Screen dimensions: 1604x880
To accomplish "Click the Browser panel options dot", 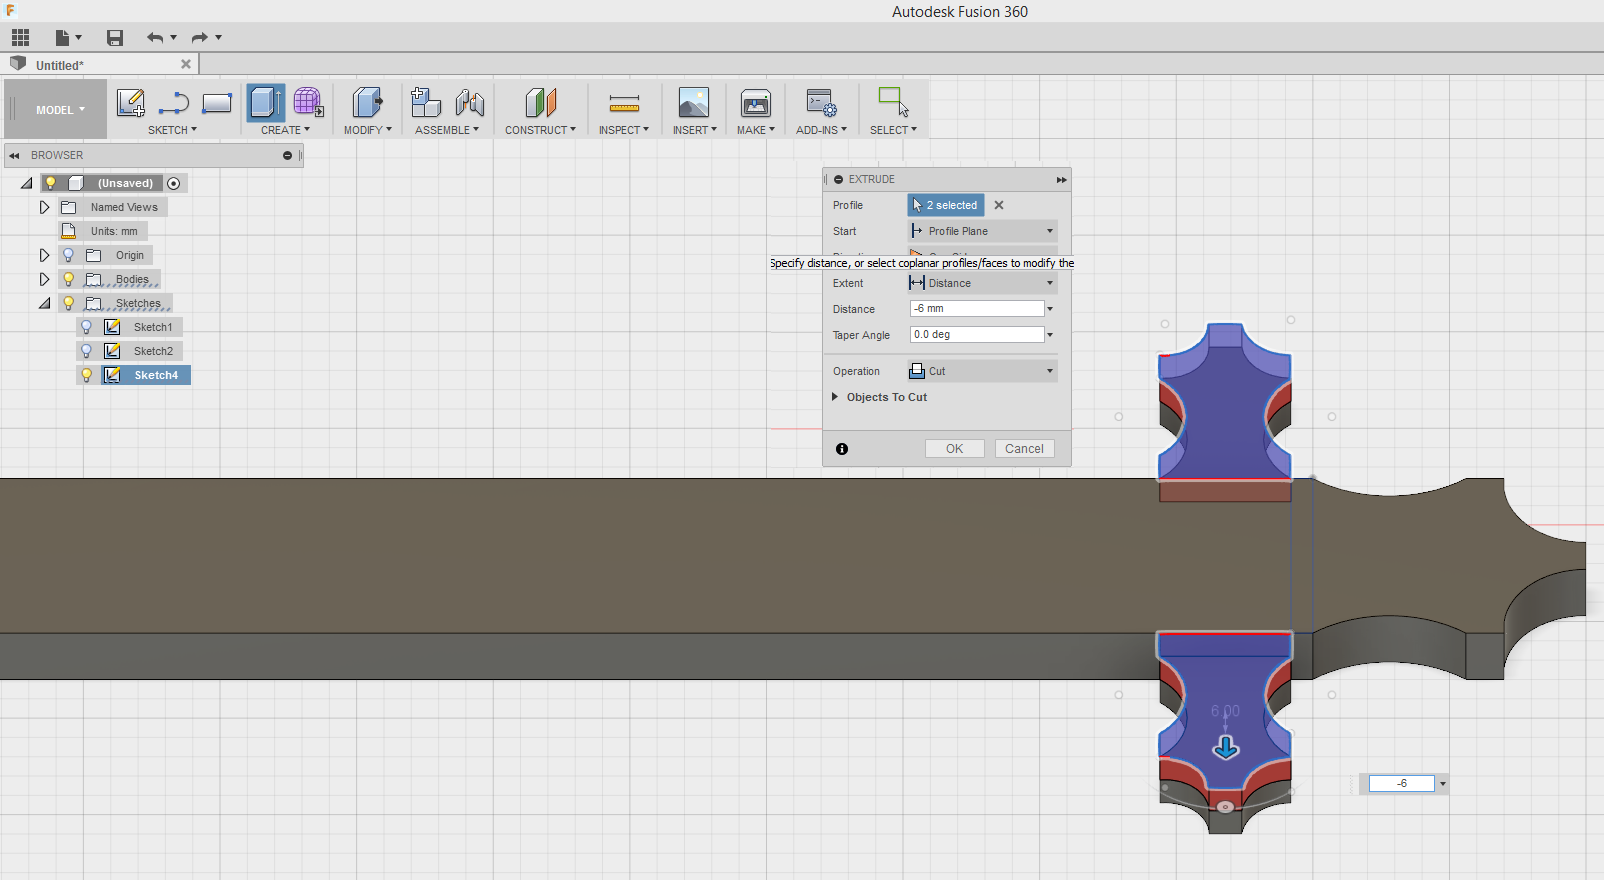I will [x=287, y=156].
